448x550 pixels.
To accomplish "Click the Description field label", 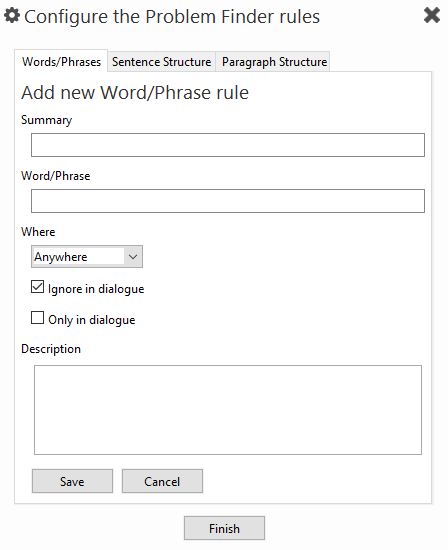I will coord(51,349).
